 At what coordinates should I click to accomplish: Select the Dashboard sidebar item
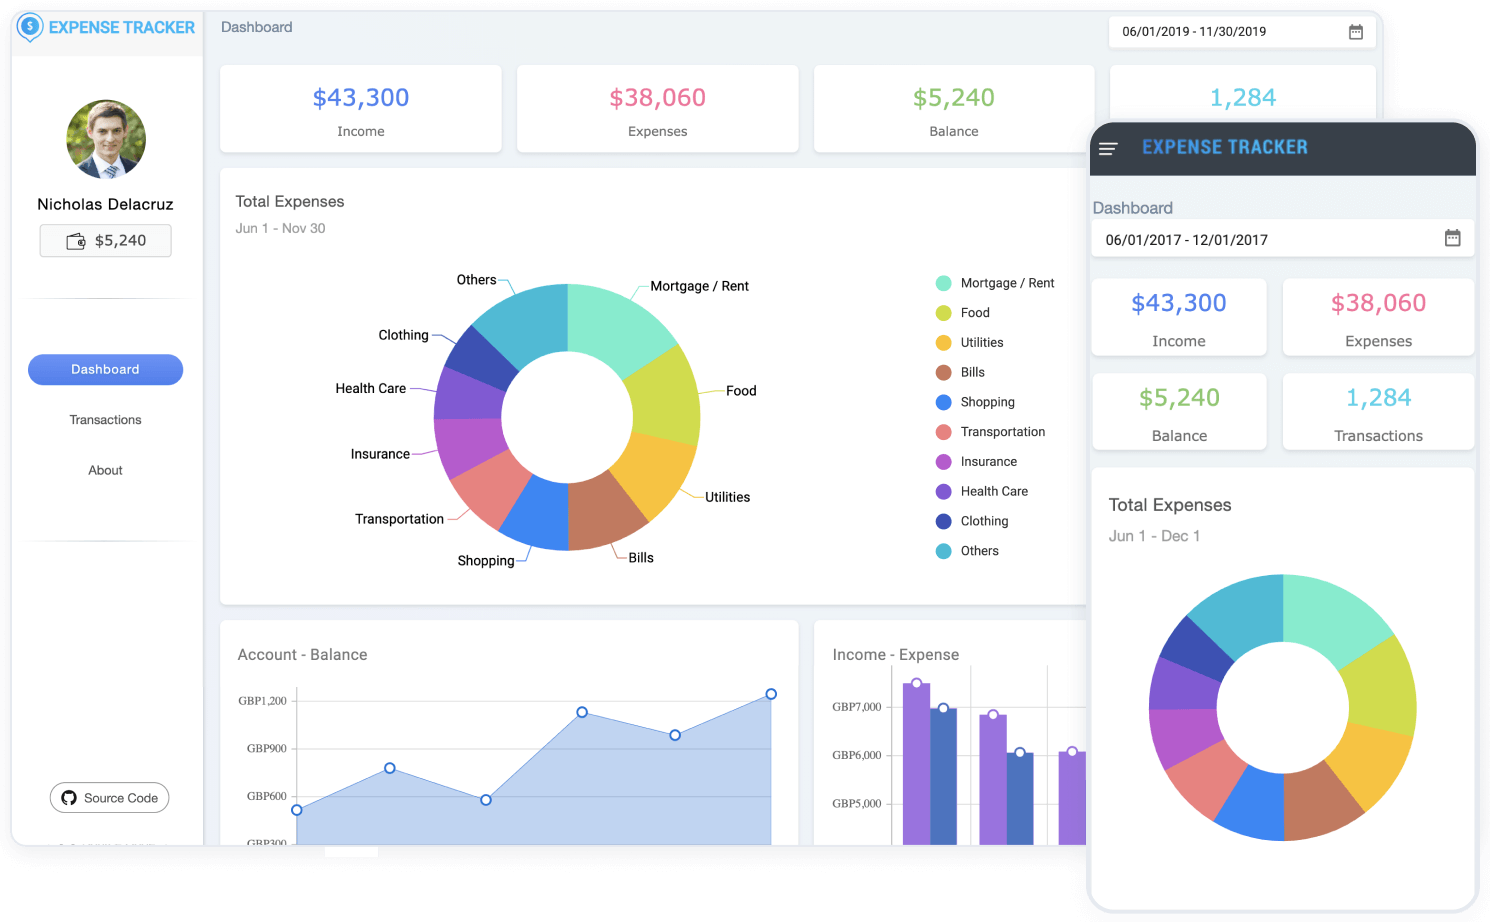[x=105, y=370]
